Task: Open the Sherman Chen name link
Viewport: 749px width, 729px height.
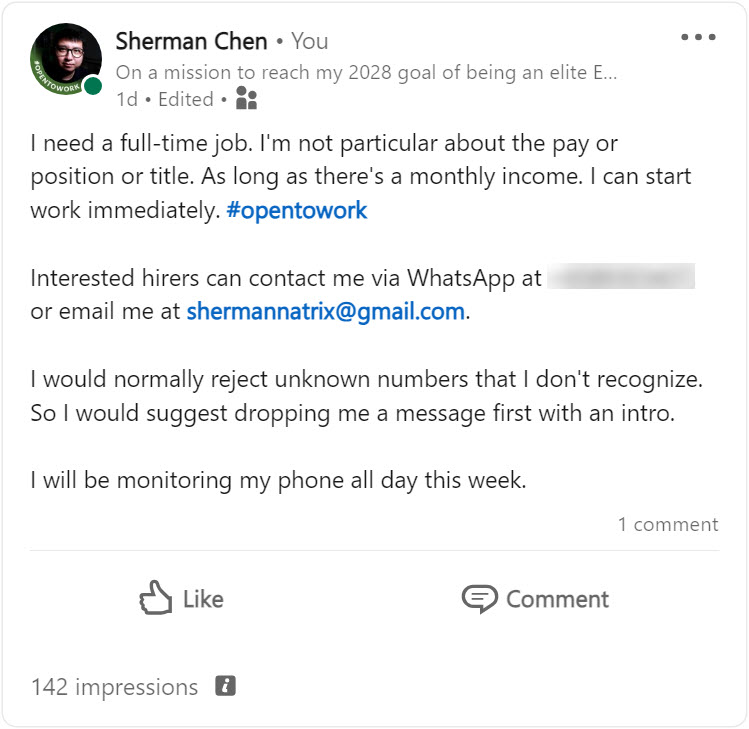Action: [191, 41]
